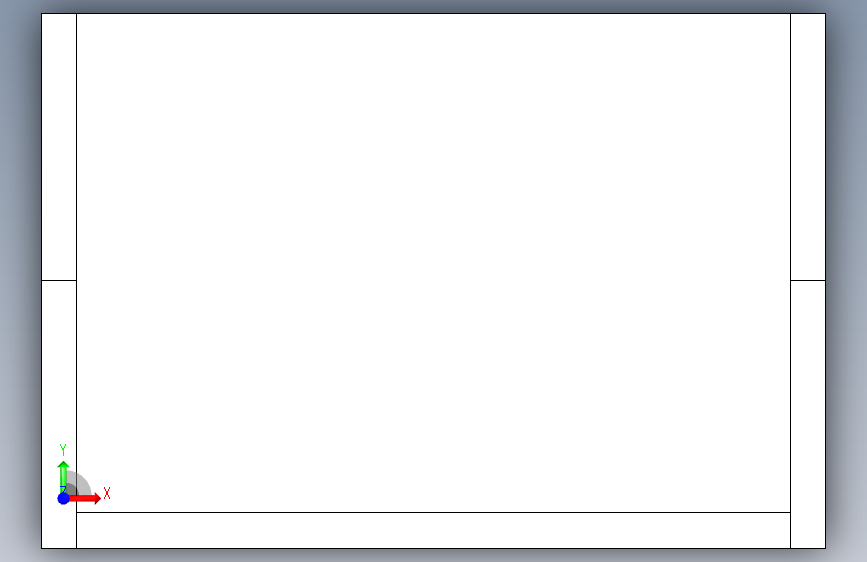Viewport: 867px width, 562px height.
Task: Click the red X axis arrow
Action: 86,498
